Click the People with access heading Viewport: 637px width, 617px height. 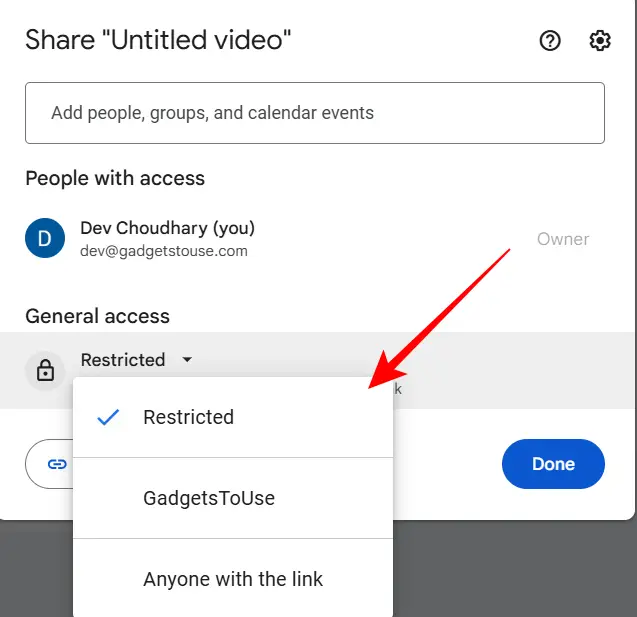[x=115, y=178]
